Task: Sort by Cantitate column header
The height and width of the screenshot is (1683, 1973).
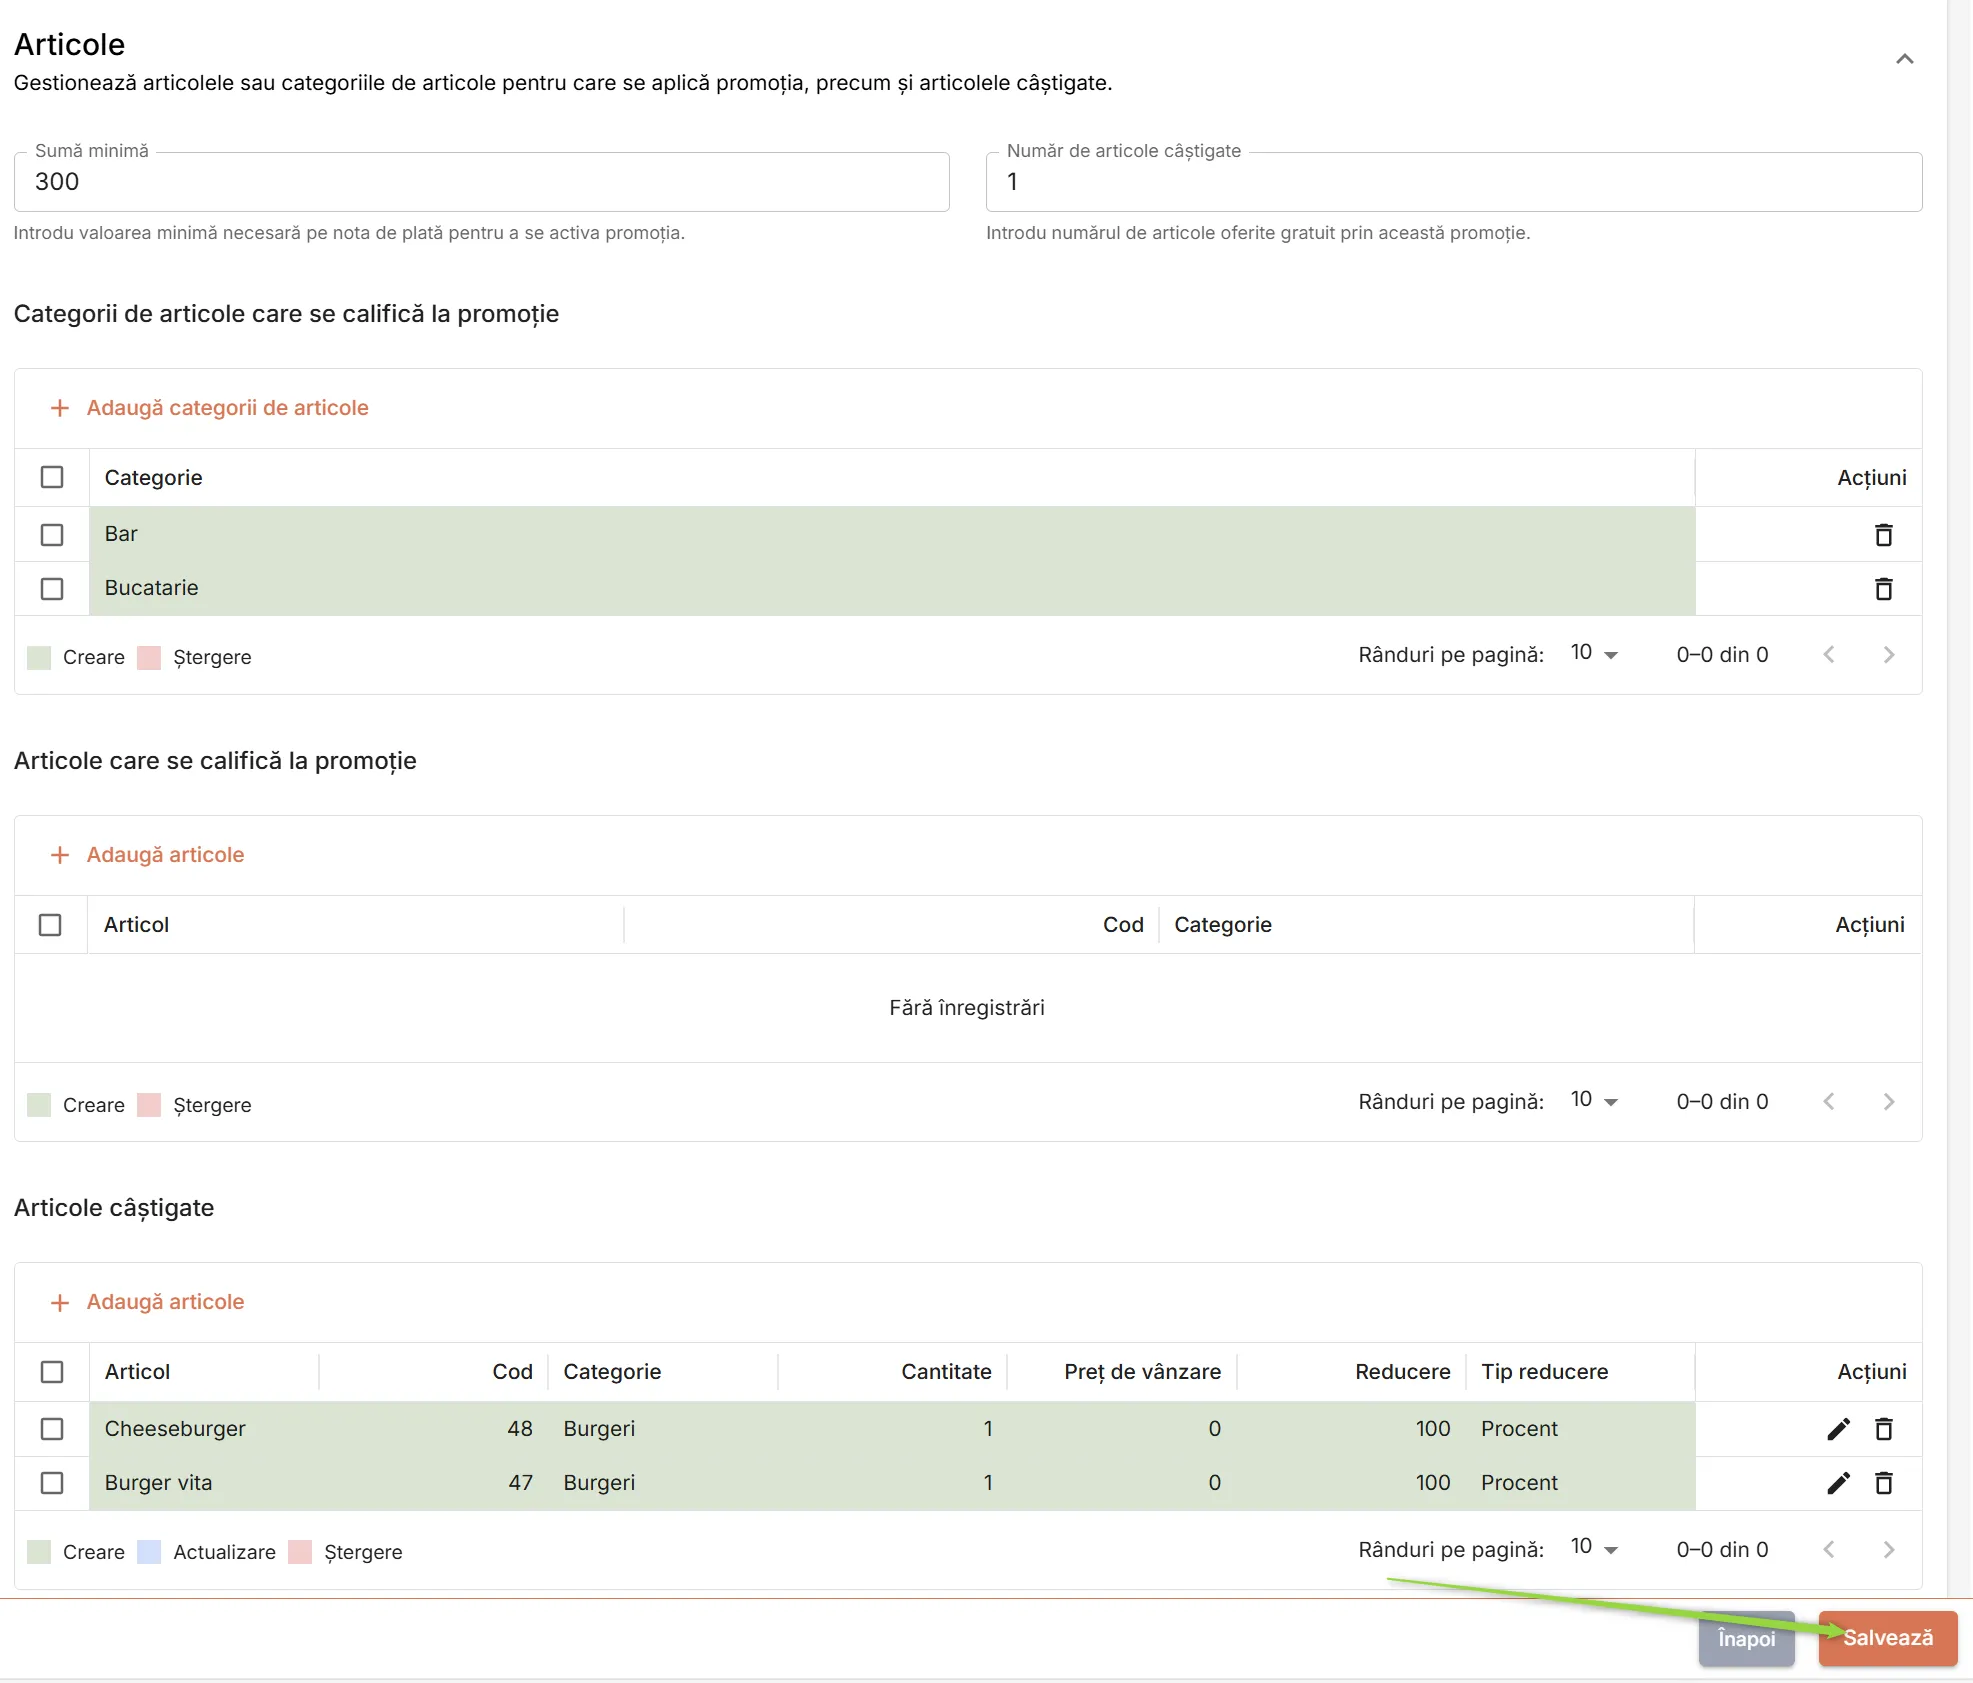Action: click(x=946, y=1372)
